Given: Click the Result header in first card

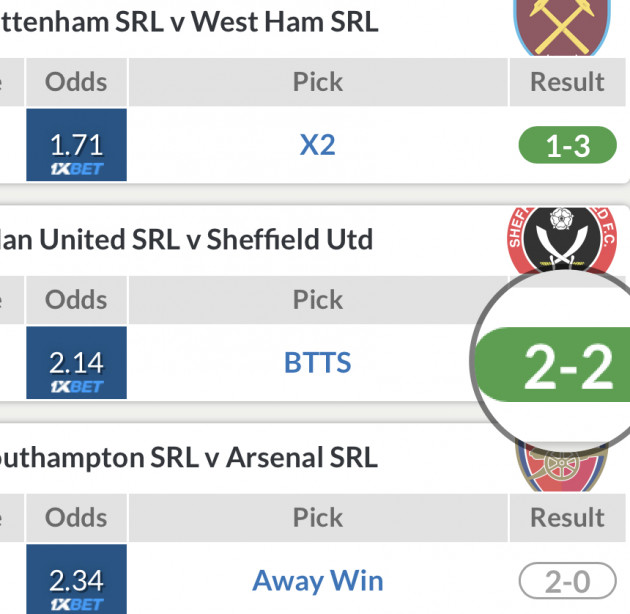Looking at the screenshot, I should (x=567, y=82).
